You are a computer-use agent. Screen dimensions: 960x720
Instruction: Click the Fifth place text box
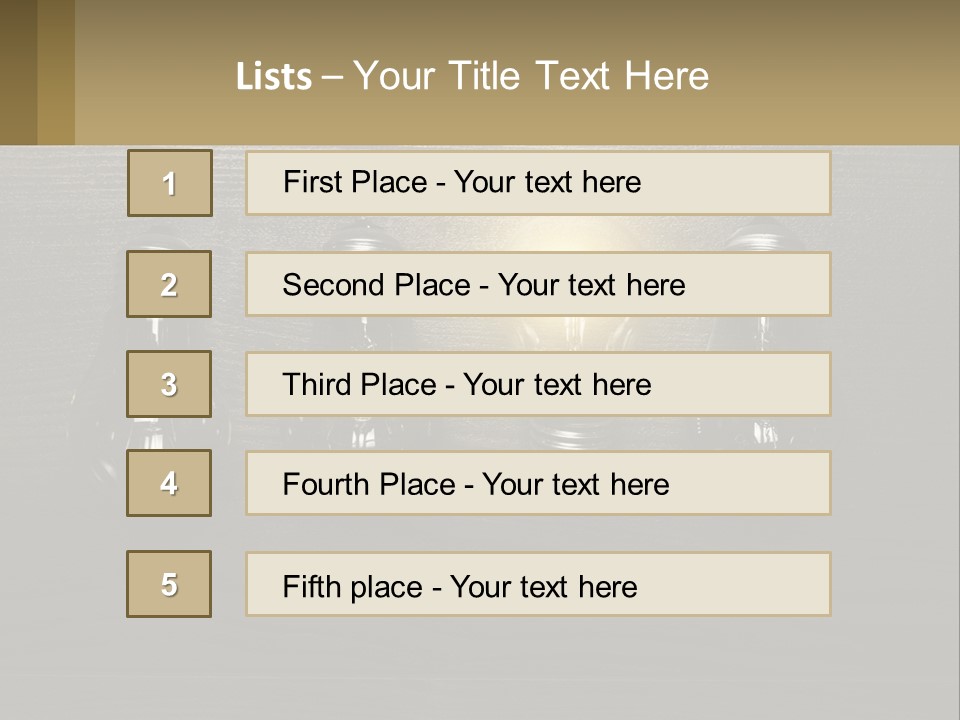(x=538, y=584)
